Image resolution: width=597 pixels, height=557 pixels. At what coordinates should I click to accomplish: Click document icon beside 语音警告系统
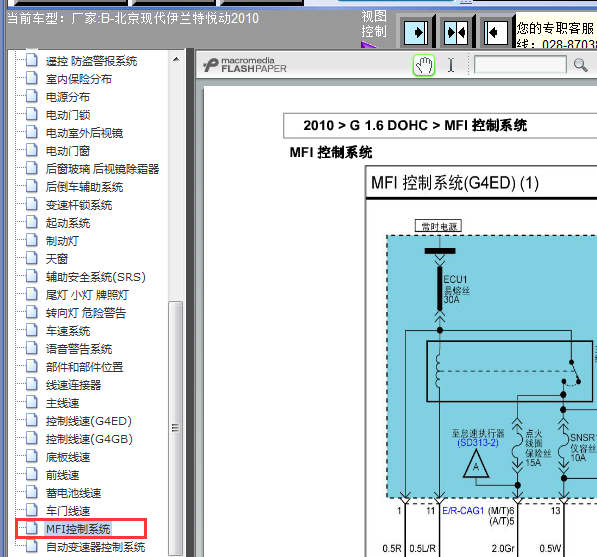point(32,348)
